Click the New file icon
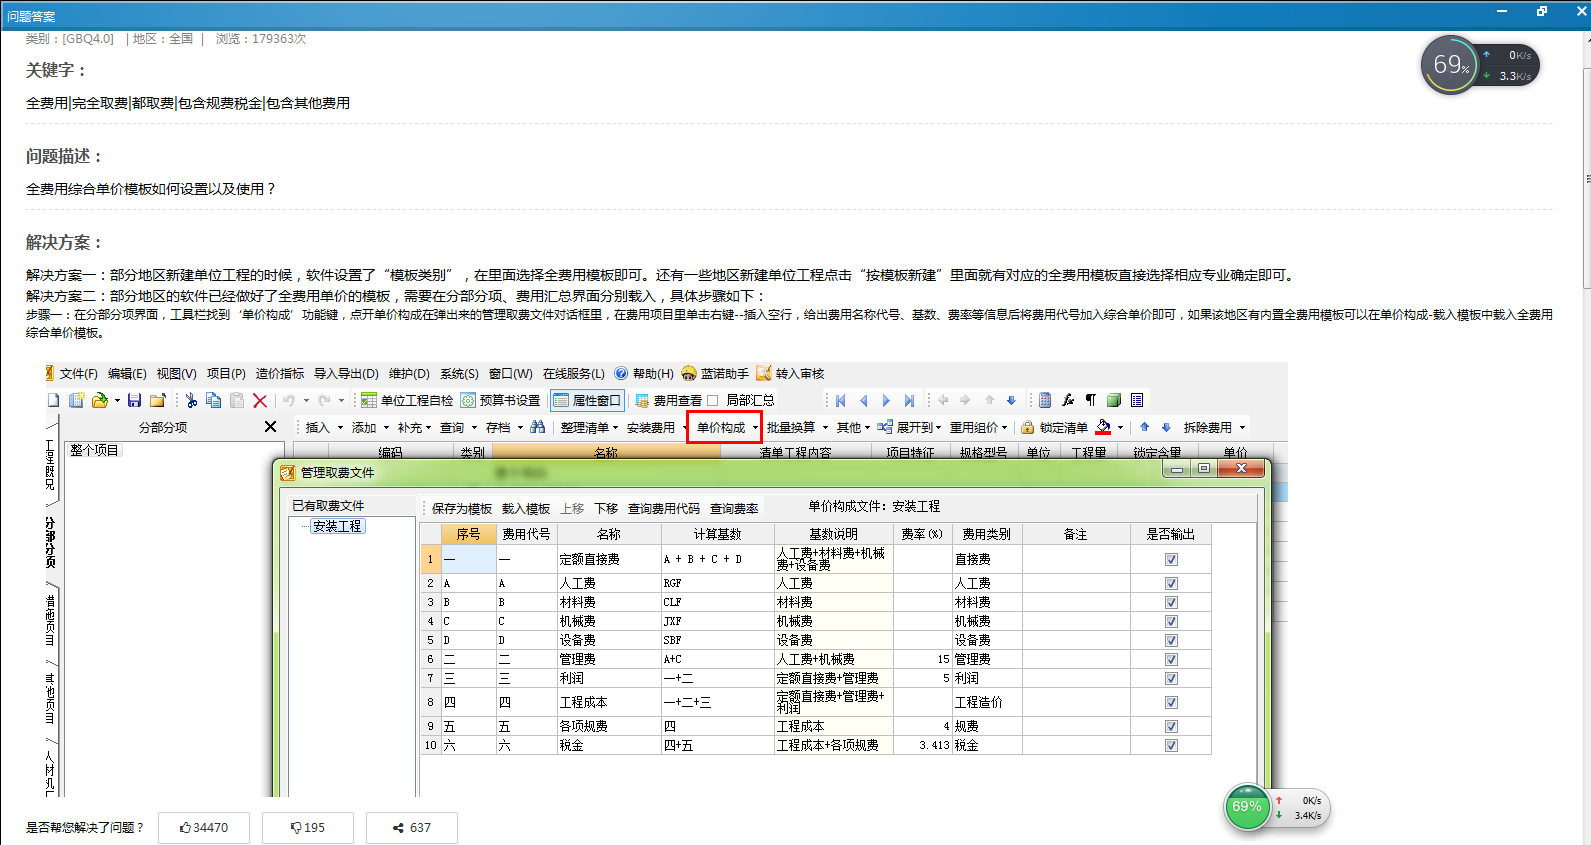 53,400
